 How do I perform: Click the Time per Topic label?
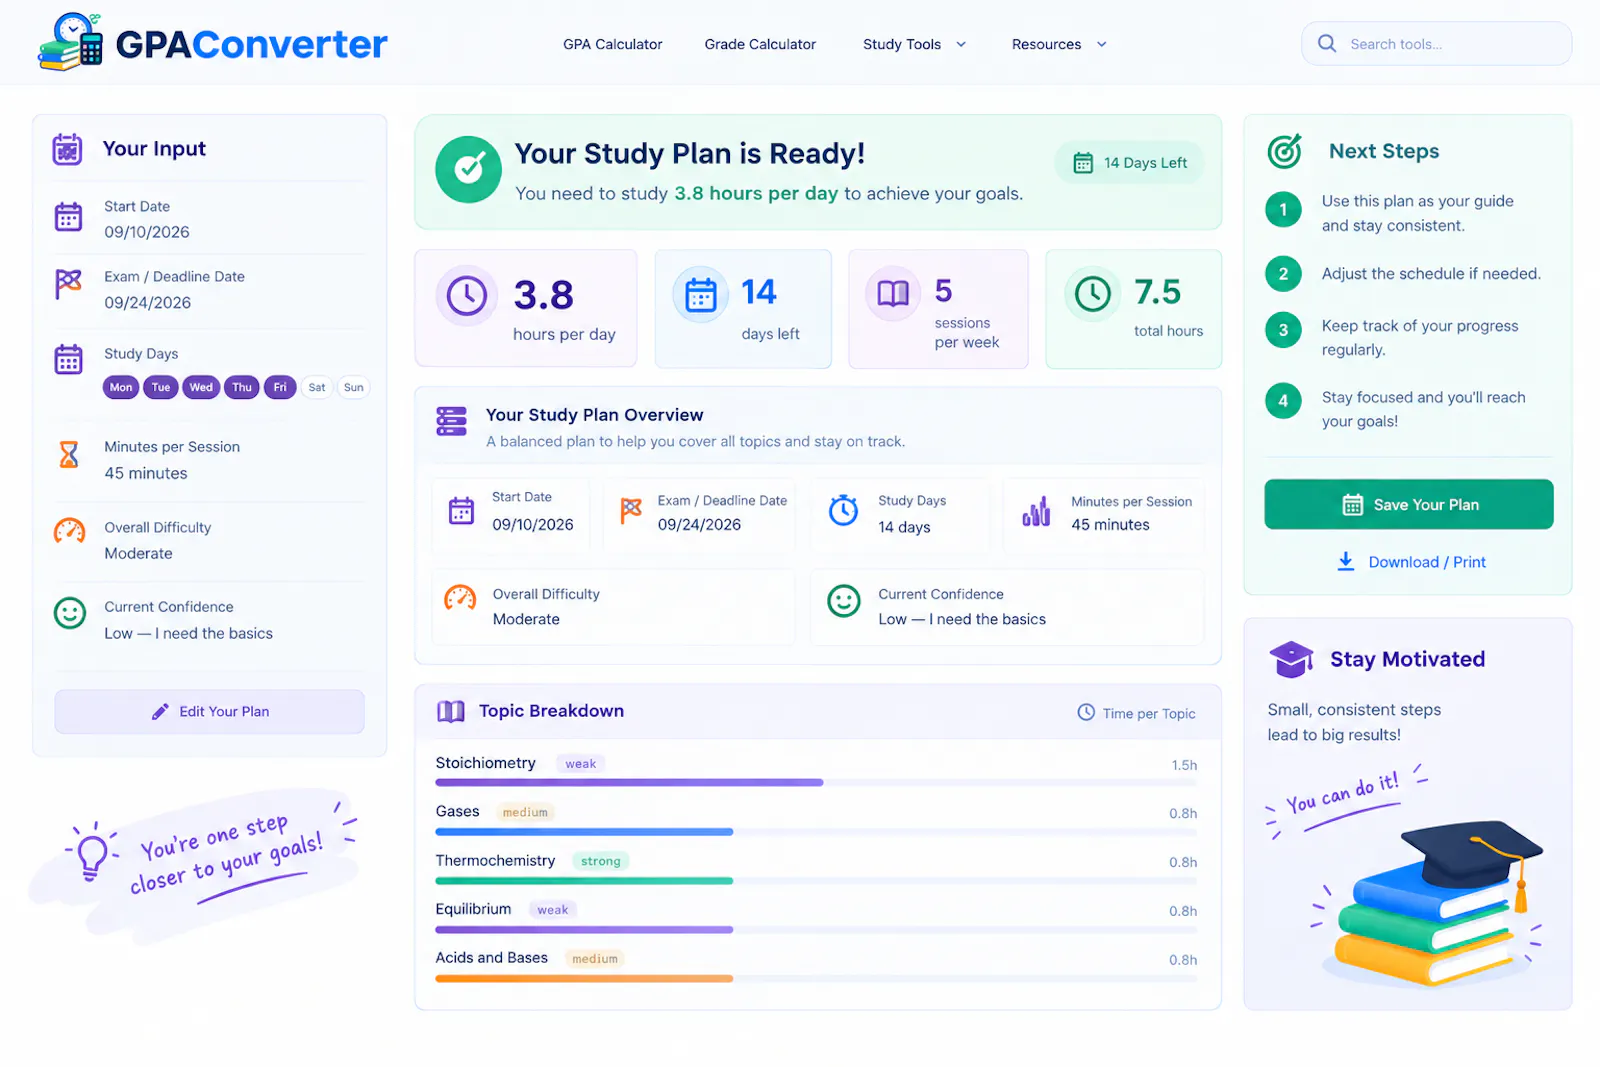pyautogui.click(x=1149, y=713)
